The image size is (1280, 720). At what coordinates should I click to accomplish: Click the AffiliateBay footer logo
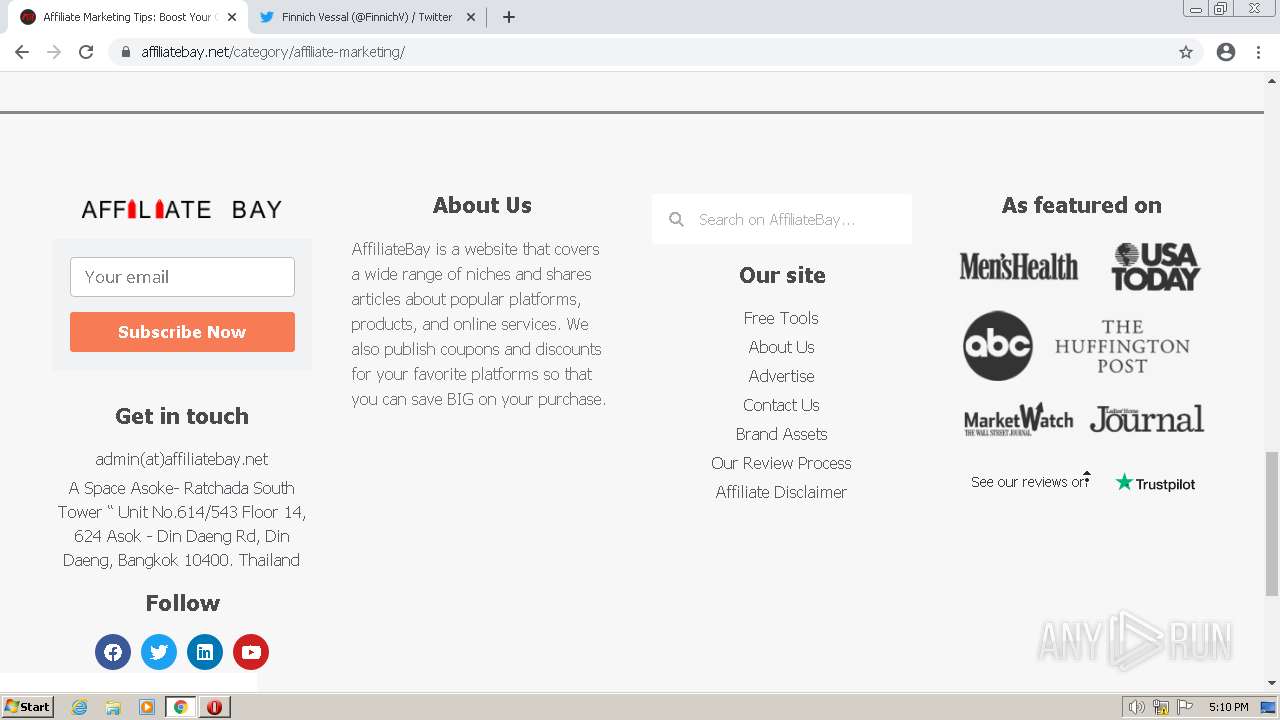pyautogui.click(x=182, y=209)
